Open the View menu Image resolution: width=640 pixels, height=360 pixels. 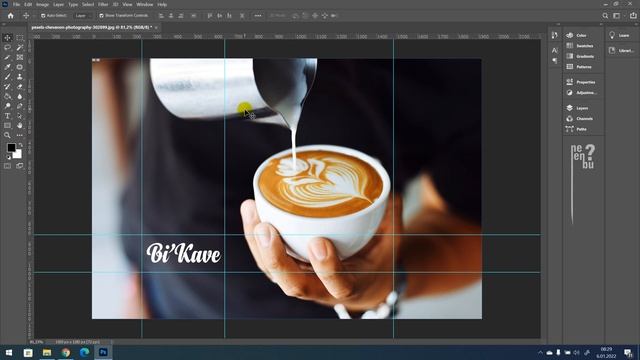(x=127, y=4)
